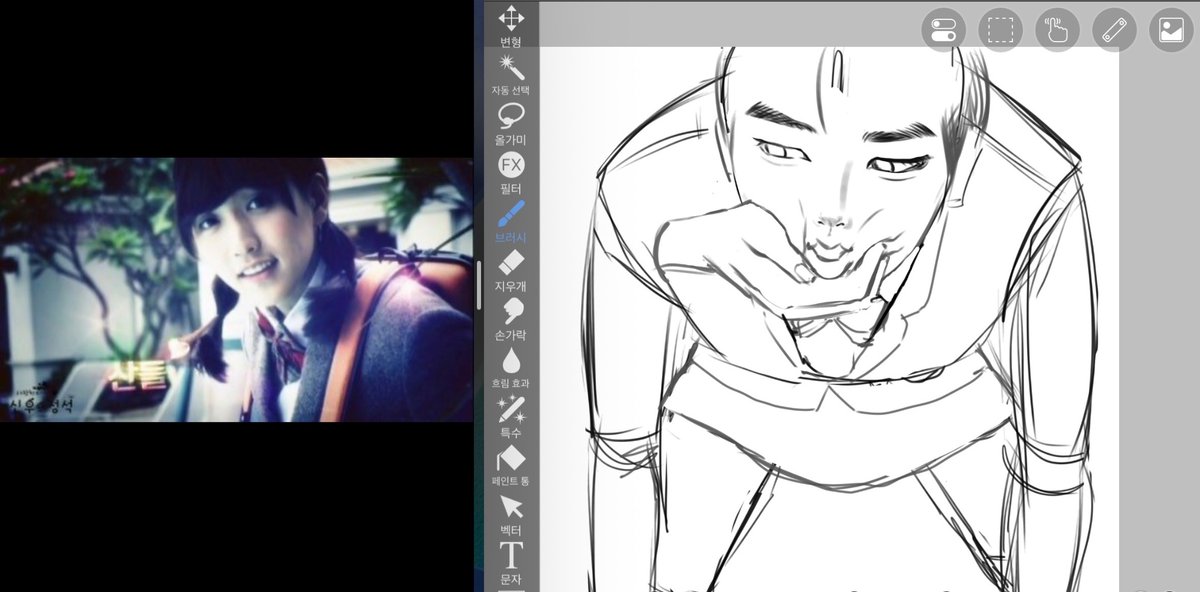The width and height of the screenshot is (1200, 592).
Task: Tap the reference photo in the left app
Action: 236,289
